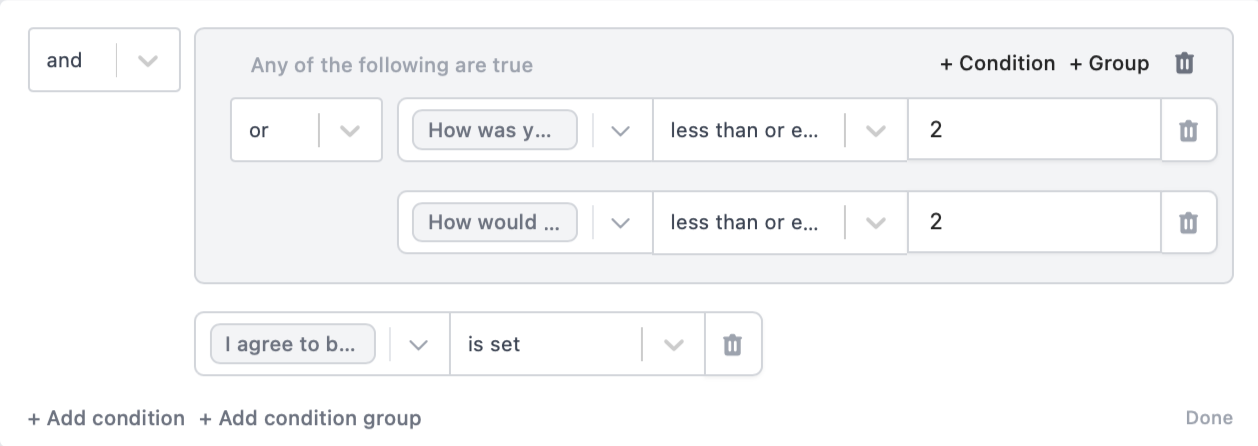Image resolution: width=1258 pixels, height=446 pixels.
Task: Focus value field of 'How was y...' row
Action: 1033,131
